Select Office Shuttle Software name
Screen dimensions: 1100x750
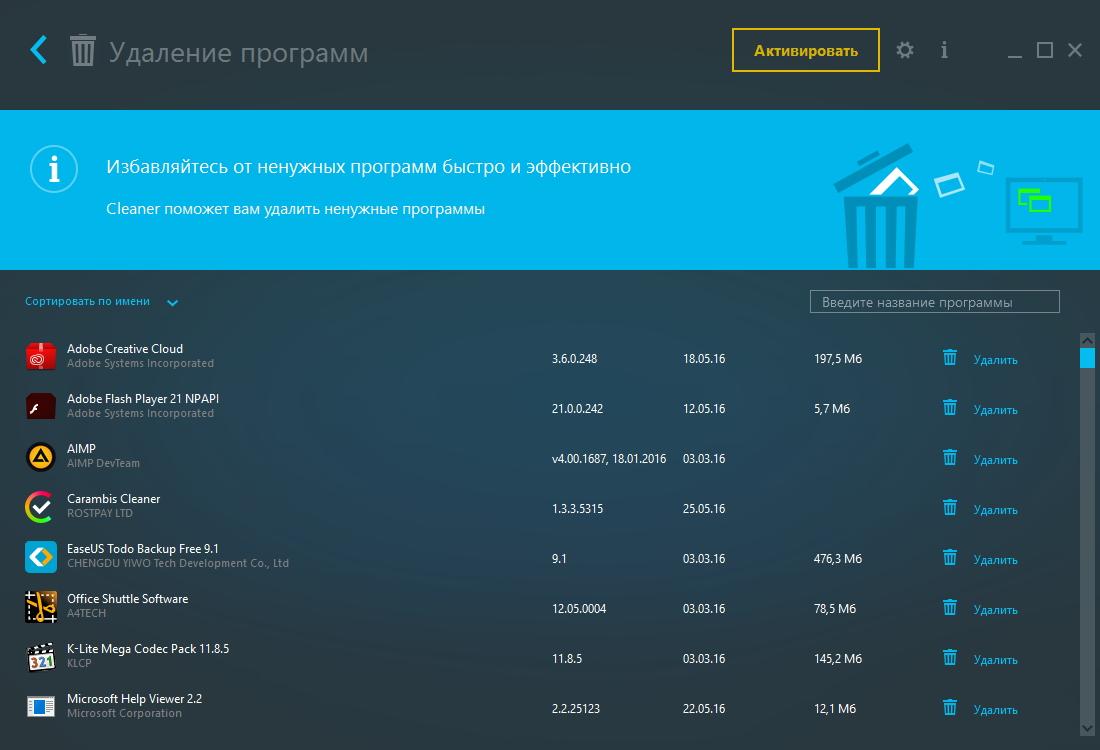tap(128, 598)
